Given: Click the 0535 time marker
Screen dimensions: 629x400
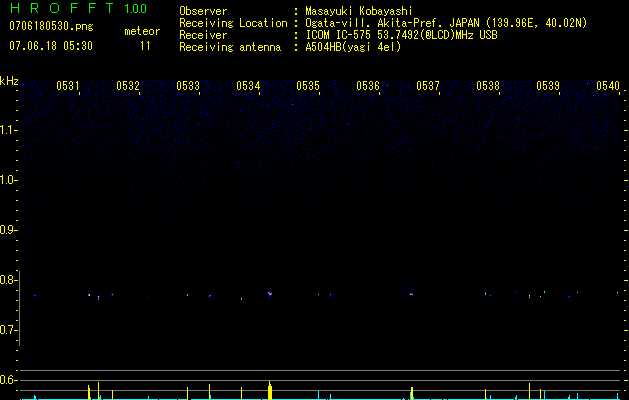Looking at the screenshot, I should click(308, 86).
